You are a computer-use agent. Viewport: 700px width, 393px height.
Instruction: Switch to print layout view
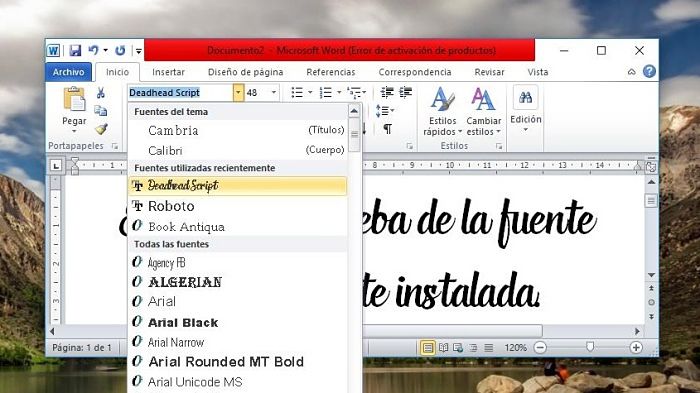tap(428, 347)
